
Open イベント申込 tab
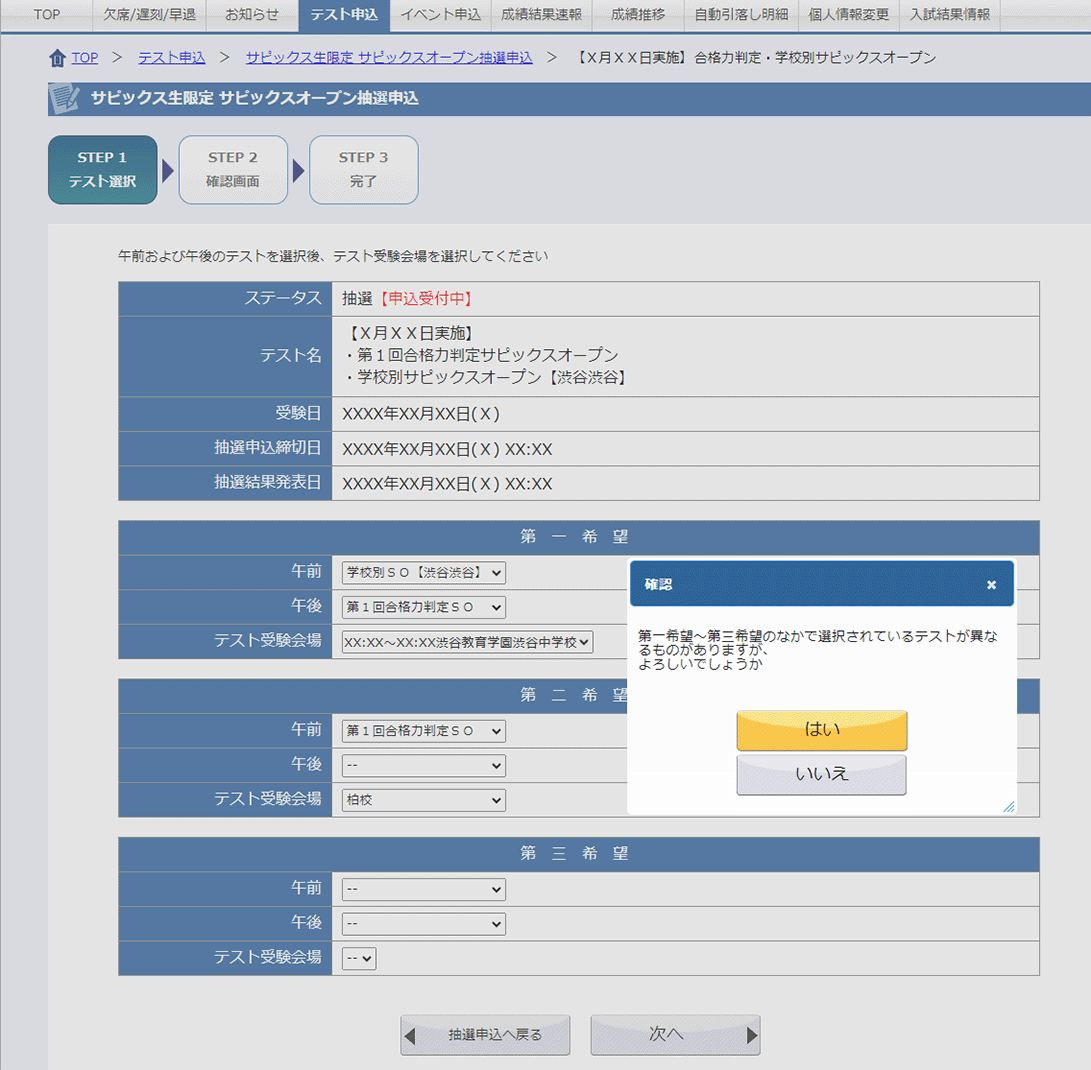pos(440,15)
